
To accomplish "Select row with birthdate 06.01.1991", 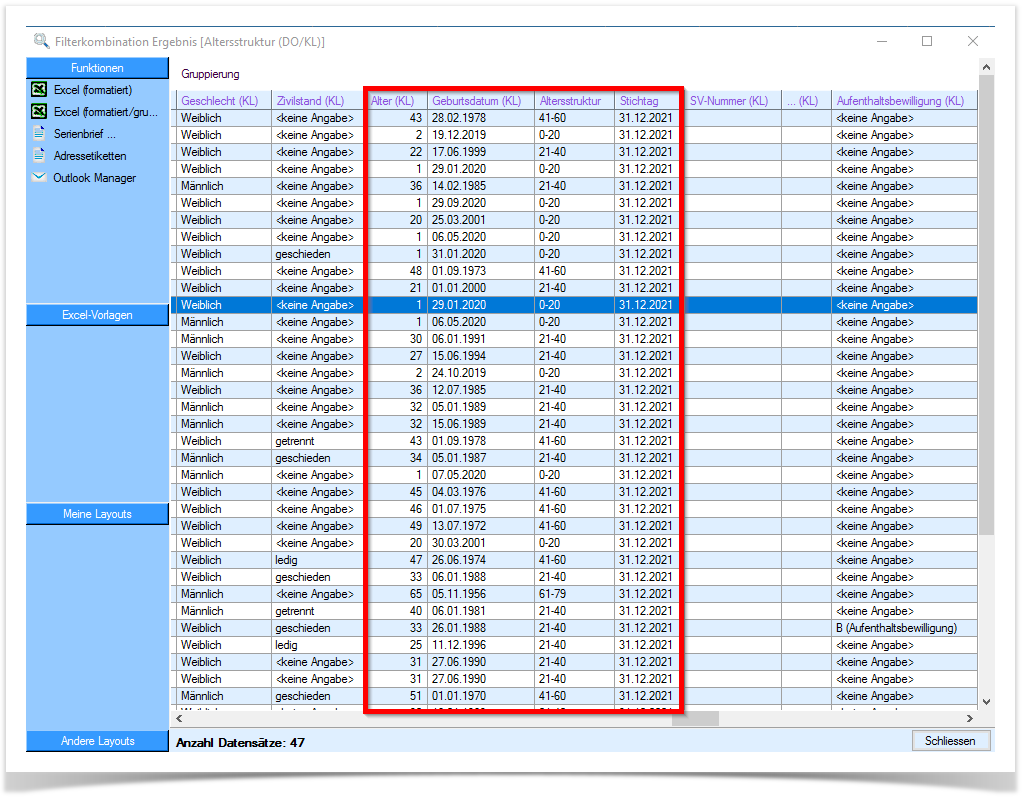I will (574, 339).
